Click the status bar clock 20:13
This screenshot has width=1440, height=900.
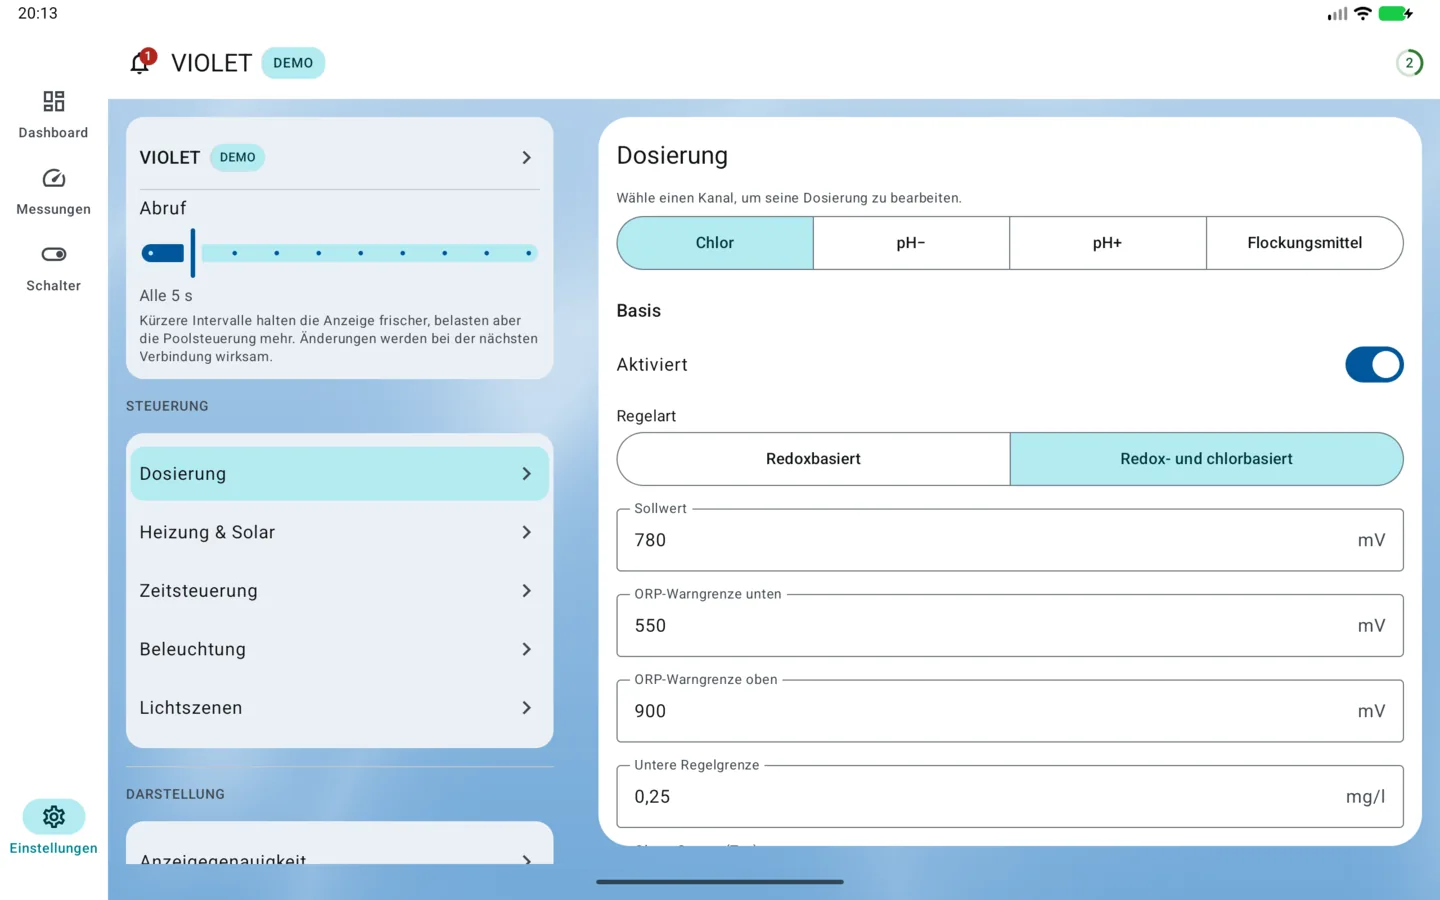[x=38, y=14]
